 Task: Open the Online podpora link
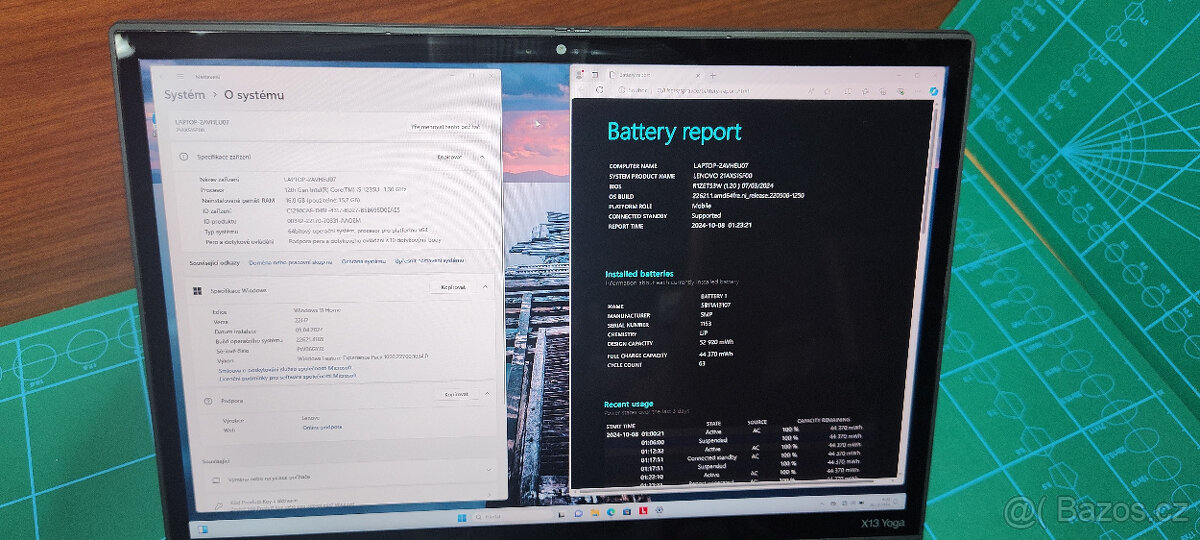(x=321, y=427)
